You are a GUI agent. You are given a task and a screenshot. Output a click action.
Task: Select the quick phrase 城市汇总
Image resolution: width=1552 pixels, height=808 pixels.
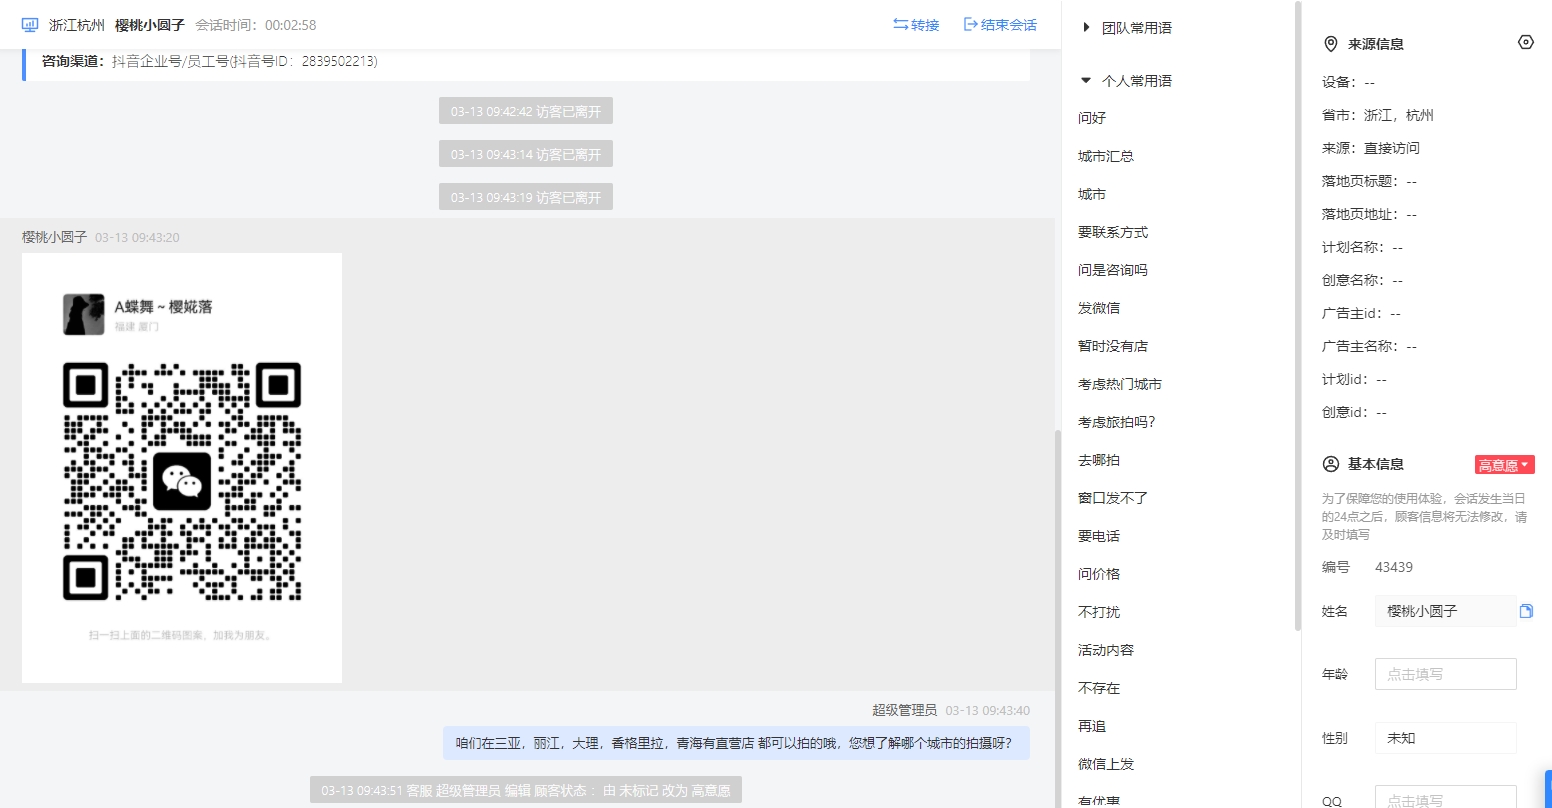1106,156
